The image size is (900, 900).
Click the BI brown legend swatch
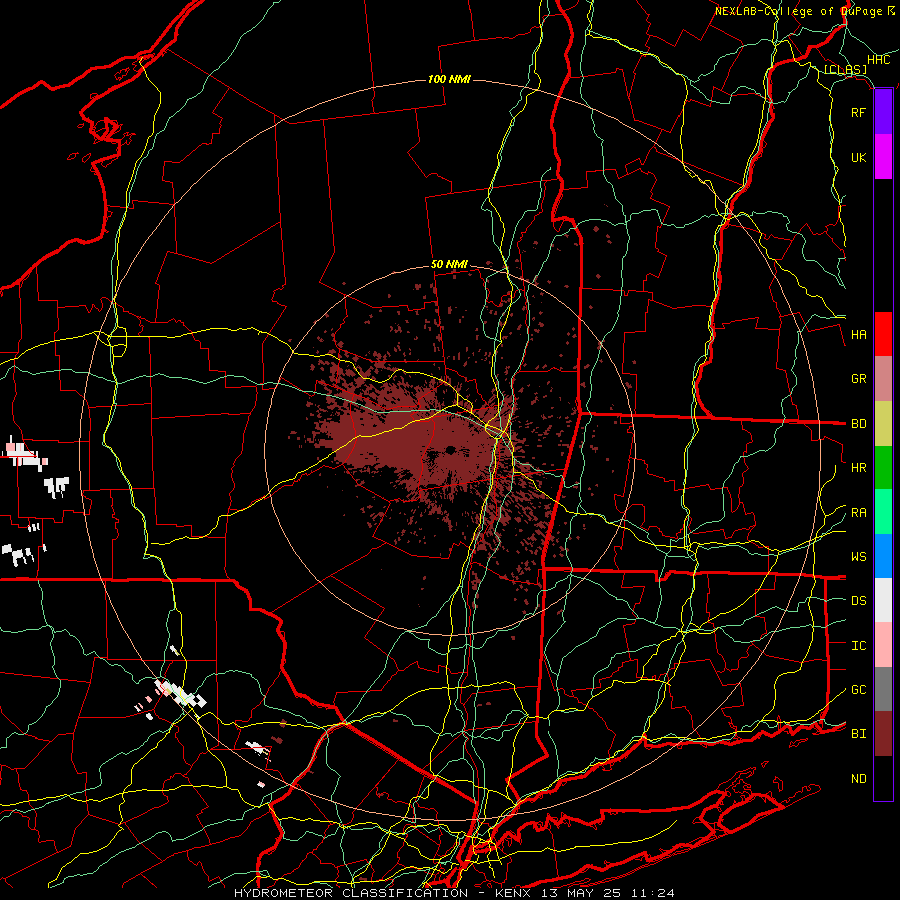(883, 734)
